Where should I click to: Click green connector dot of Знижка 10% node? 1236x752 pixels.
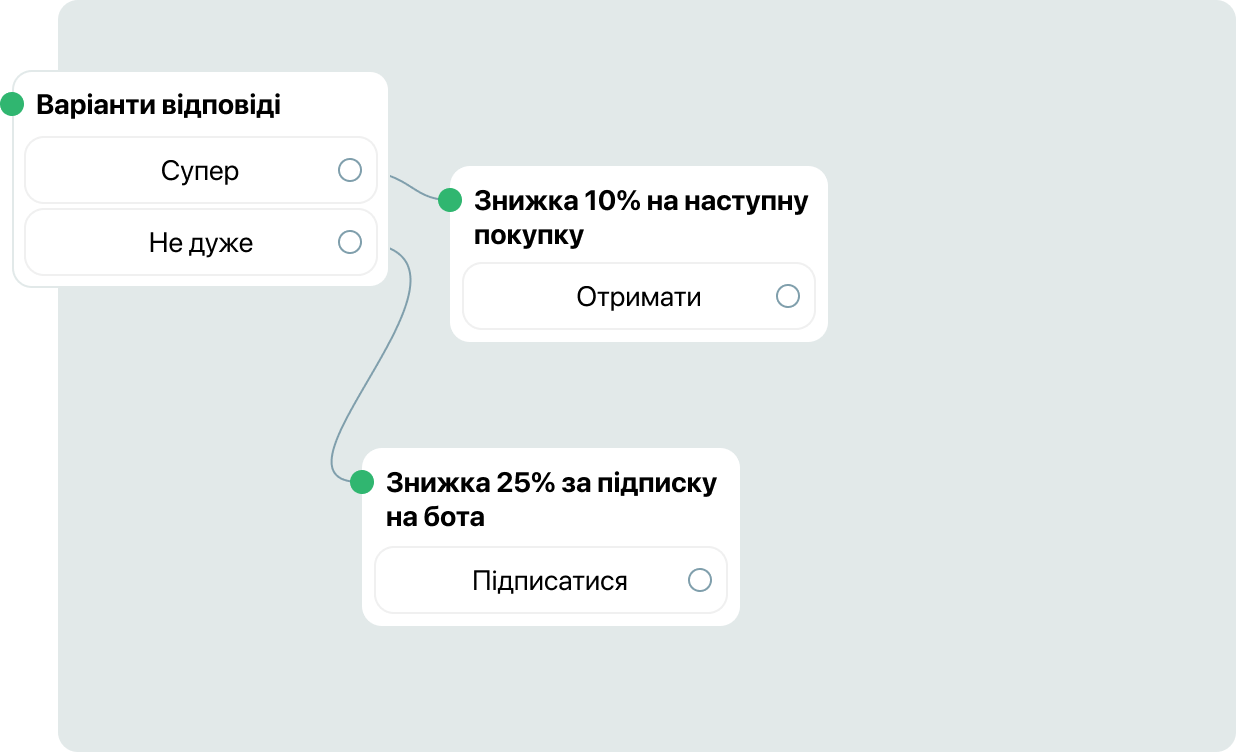point(450,200)
